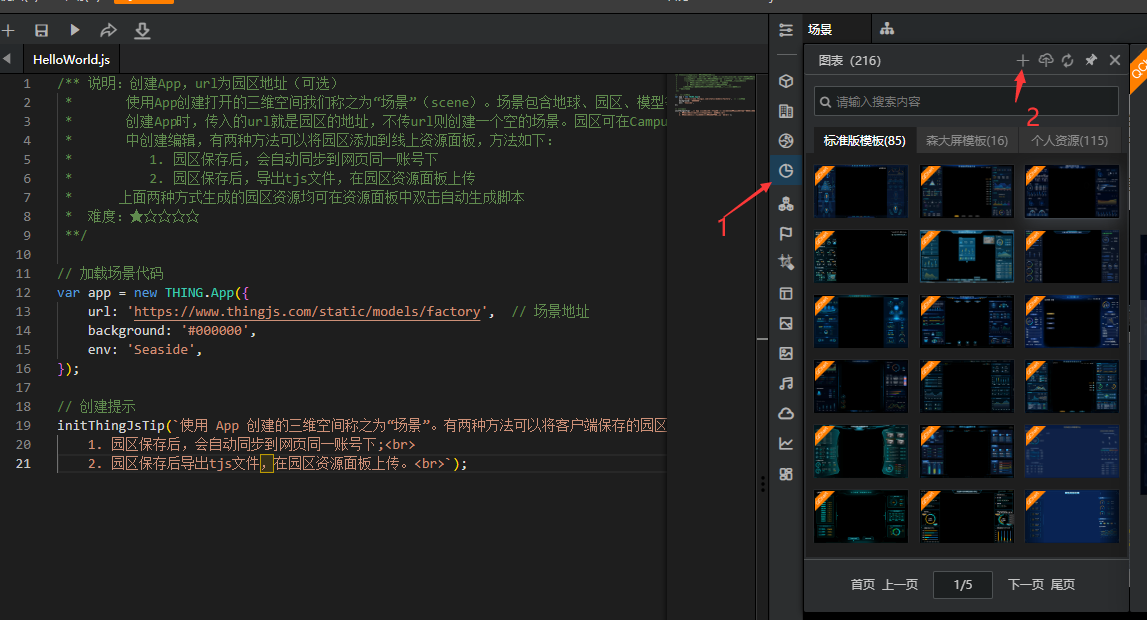Download the project with the download icon
The image size is (1147, 620).
coord(143,31)
